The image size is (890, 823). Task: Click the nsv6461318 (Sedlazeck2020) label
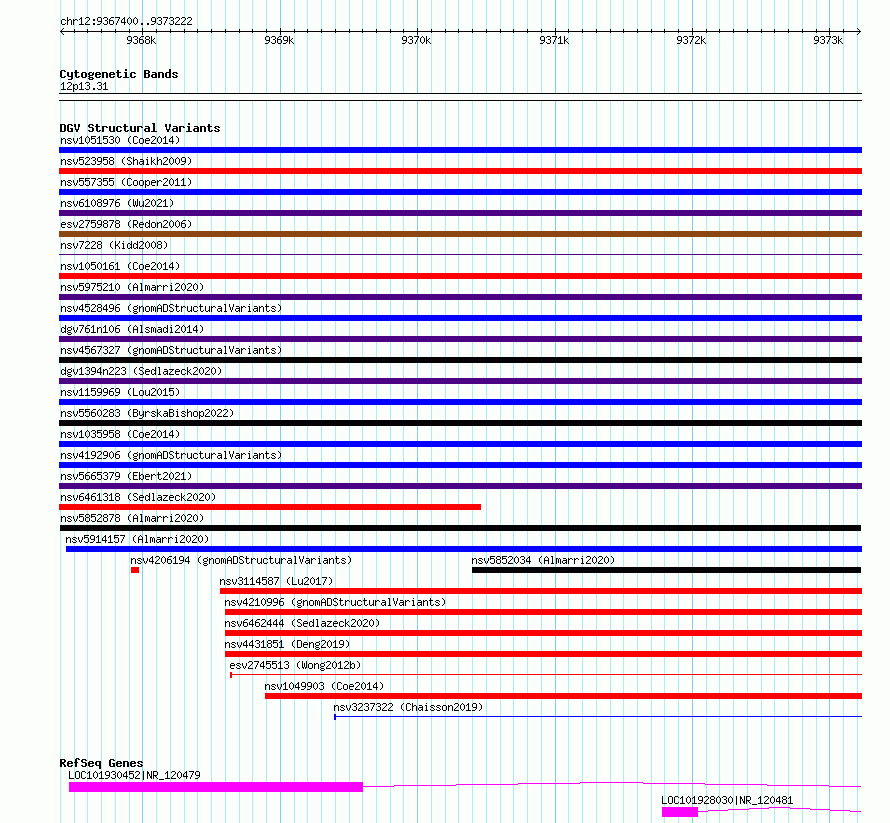pos(138,497)
